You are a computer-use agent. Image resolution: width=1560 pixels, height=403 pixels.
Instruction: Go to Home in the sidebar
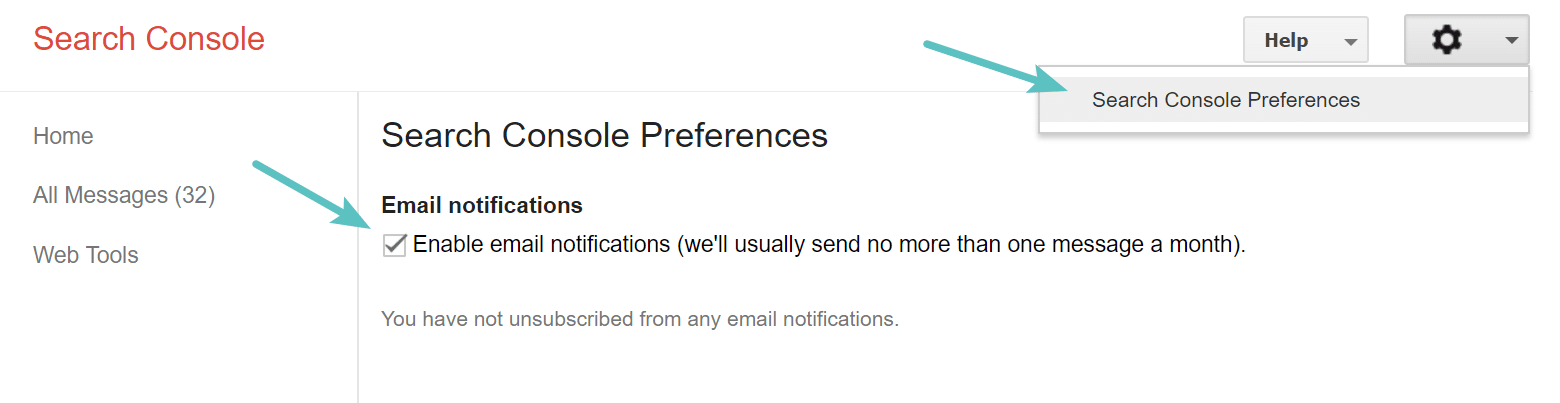[63, 136]
